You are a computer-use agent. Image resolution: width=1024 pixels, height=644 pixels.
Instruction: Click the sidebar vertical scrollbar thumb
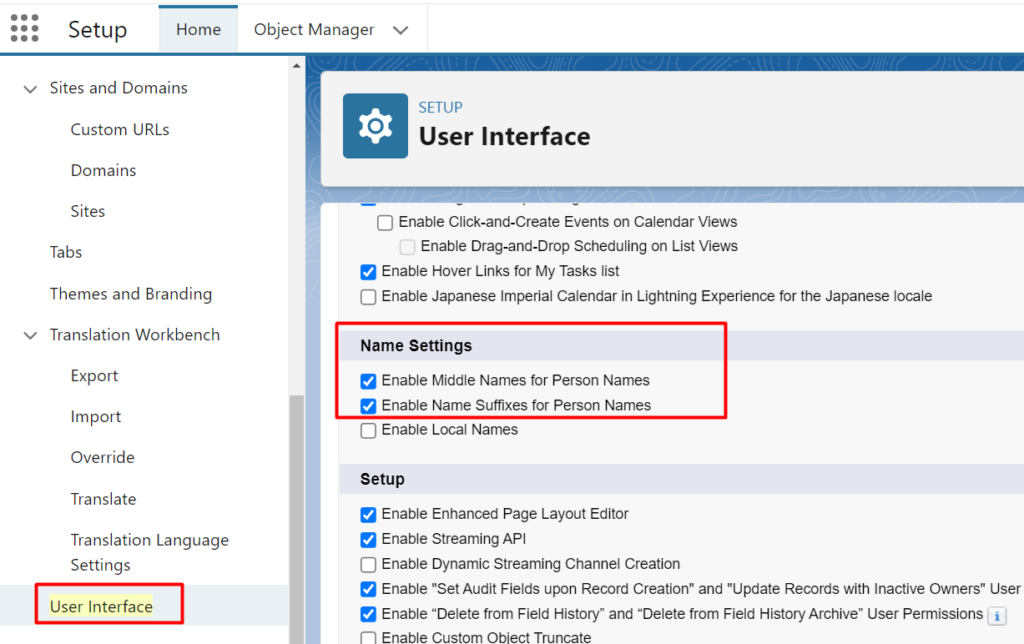pos(296,500)
